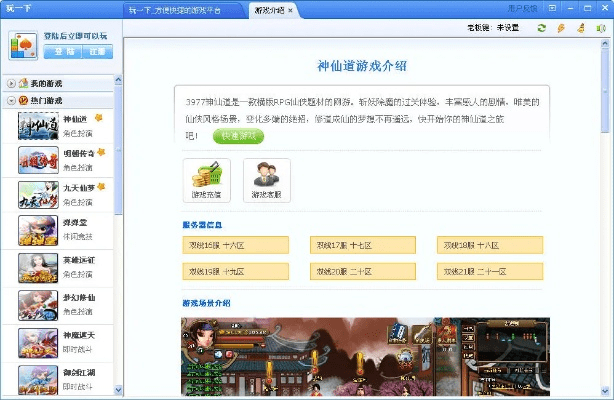
Task: Open 御剑江湖 game thumbnail
Action: [x=38, y=380]
